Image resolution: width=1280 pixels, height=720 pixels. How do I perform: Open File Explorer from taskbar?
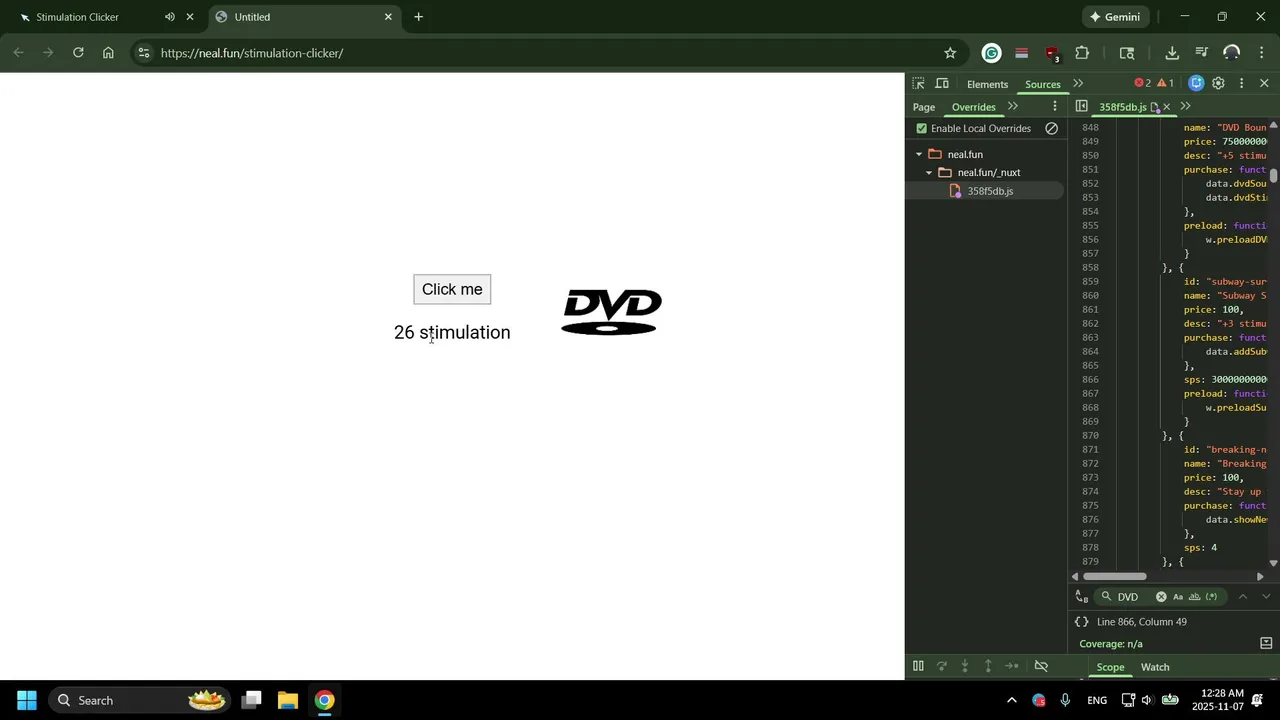[288, 700]
